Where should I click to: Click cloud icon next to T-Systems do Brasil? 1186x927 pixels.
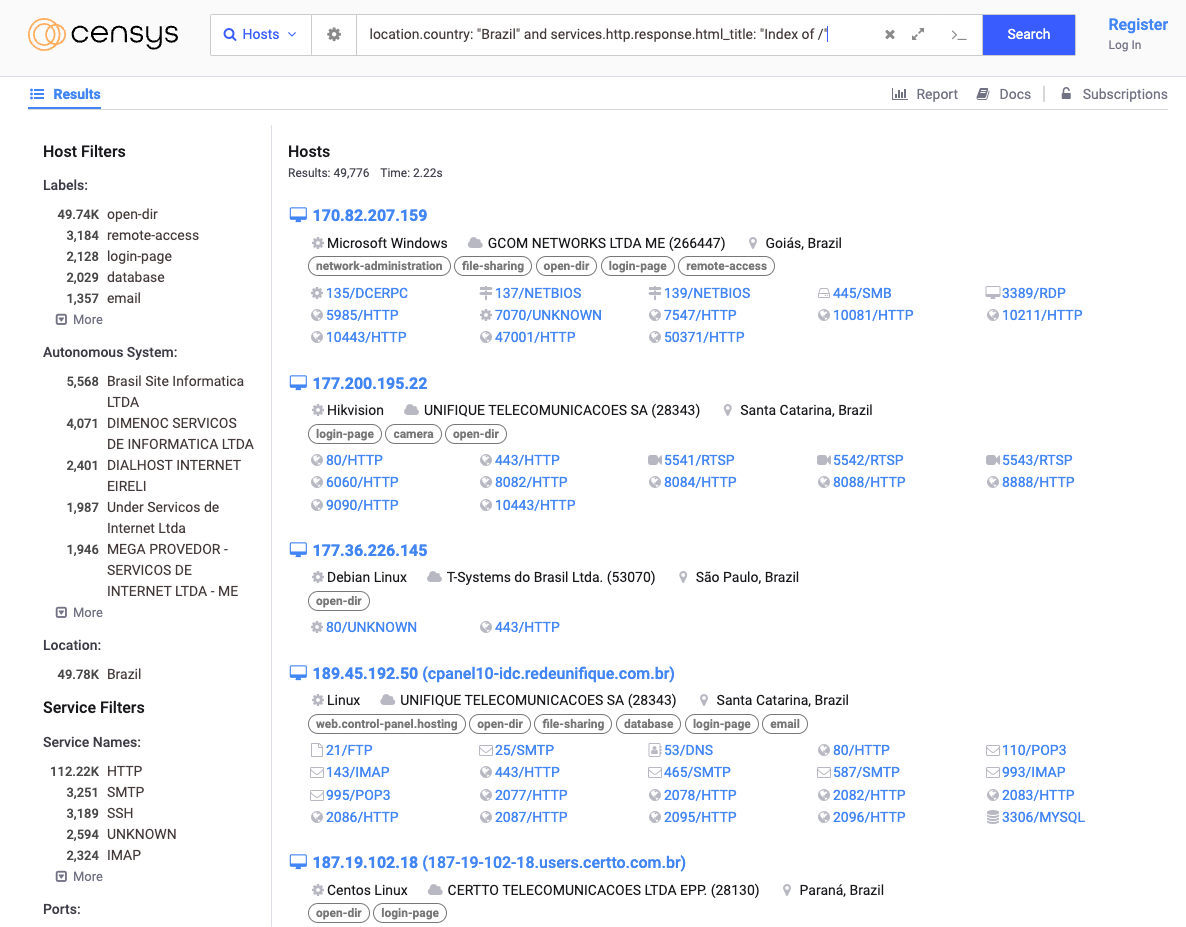click(434, 577)
